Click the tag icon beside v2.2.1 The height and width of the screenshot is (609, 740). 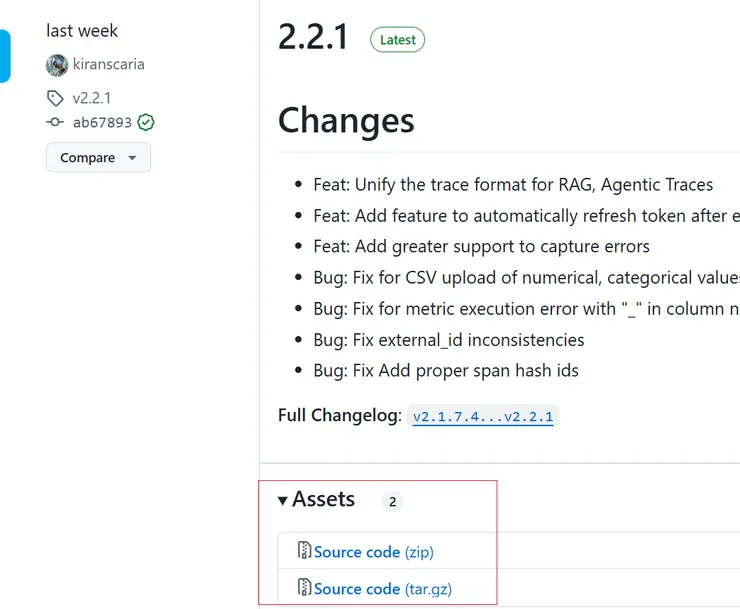[x=55, y=98]
